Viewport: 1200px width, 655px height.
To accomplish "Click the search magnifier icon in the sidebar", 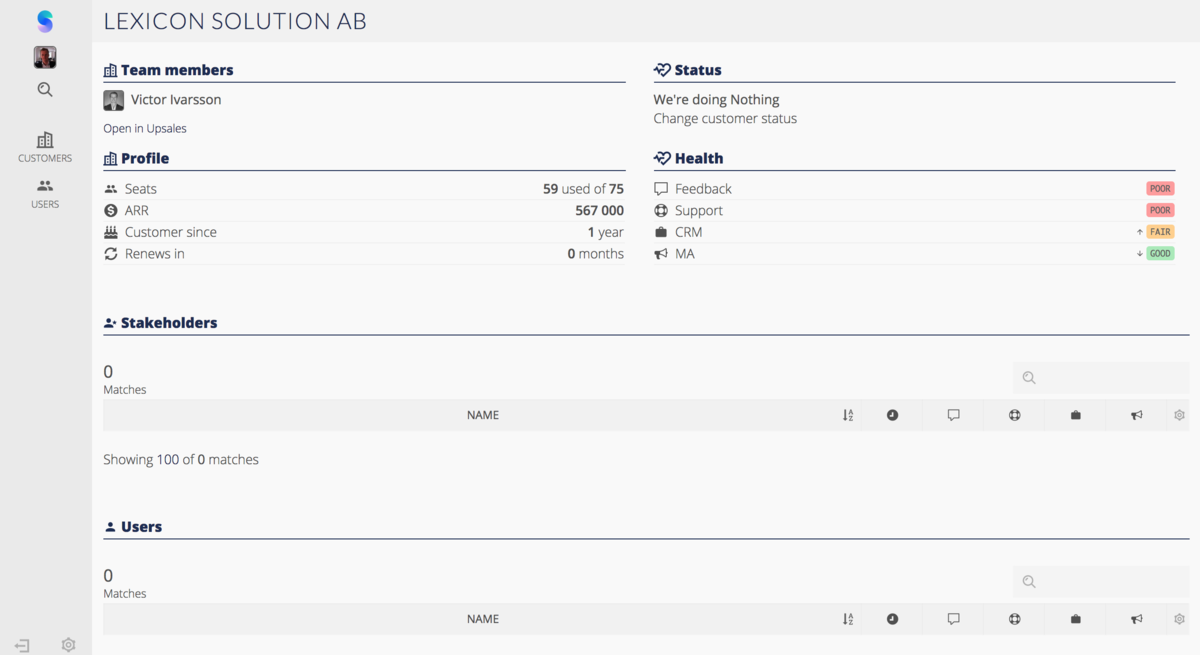I will click(x=44, y=89).
